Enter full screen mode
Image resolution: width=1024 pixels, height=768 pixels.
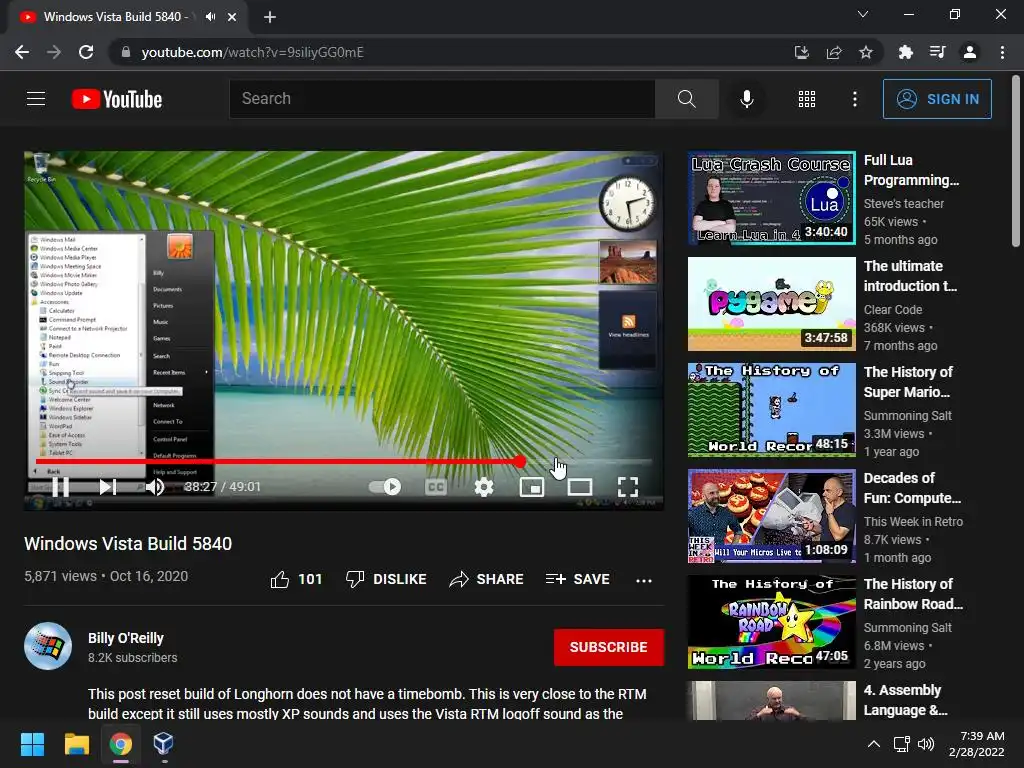628,487
